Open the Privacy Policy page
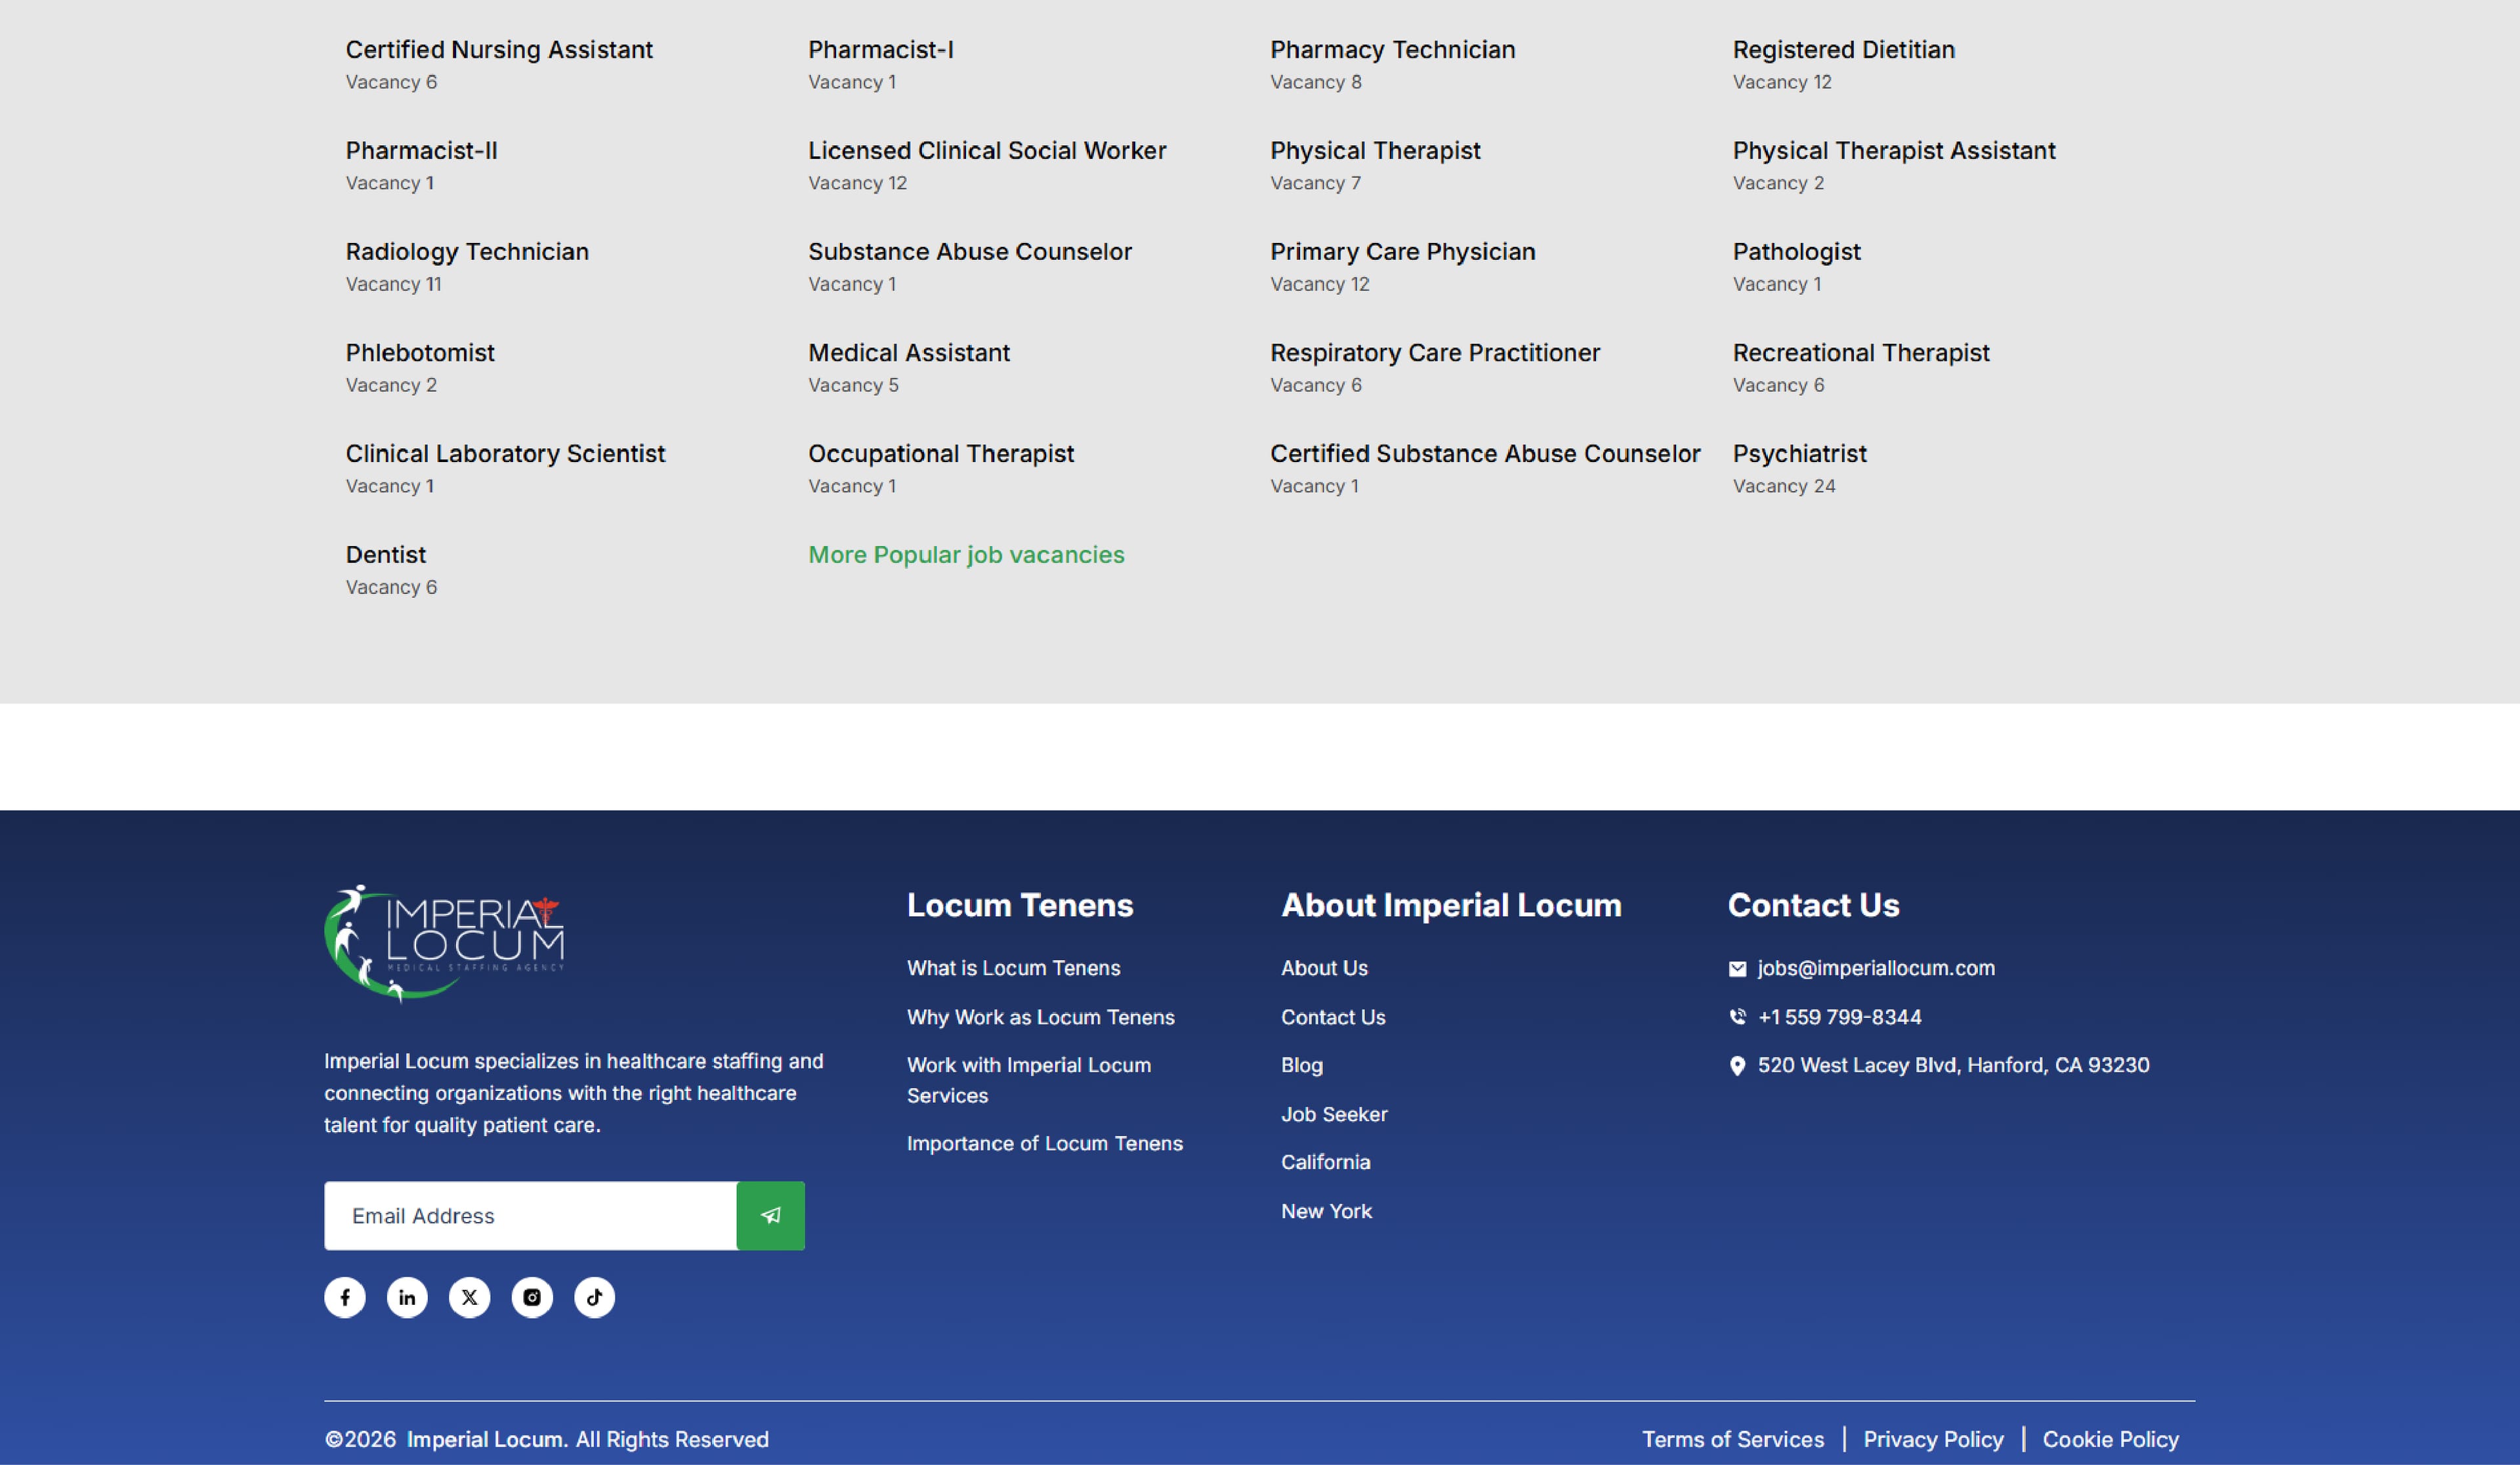This screenshot has width=2520, height=1465. point(1933,1439)
